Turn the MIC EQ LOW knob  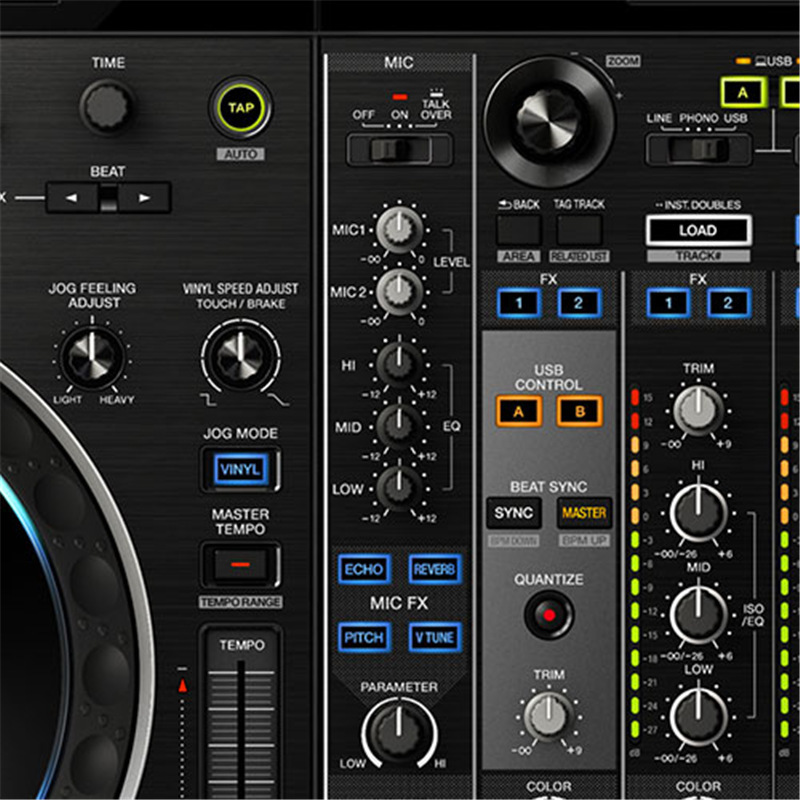(399, 488)
